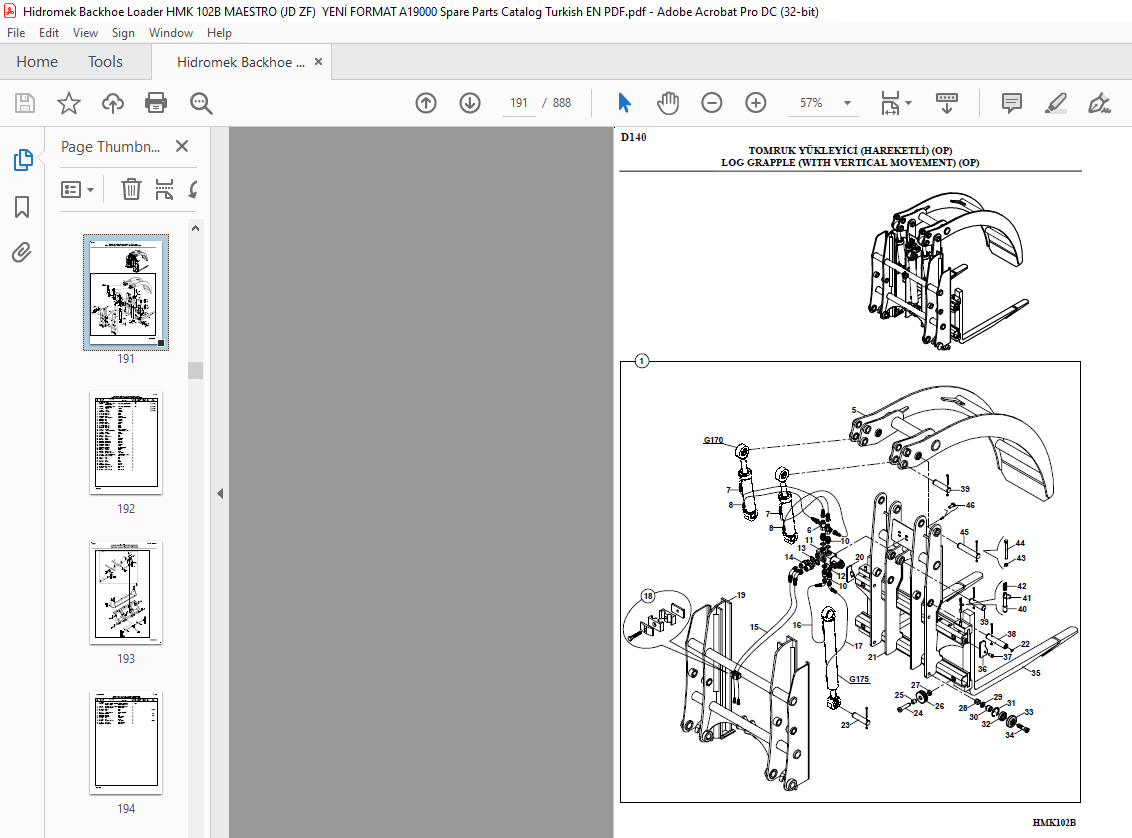Click the thumbnail panel scrollbar handle
1132x838 pixels.
(x=195, y=370)
